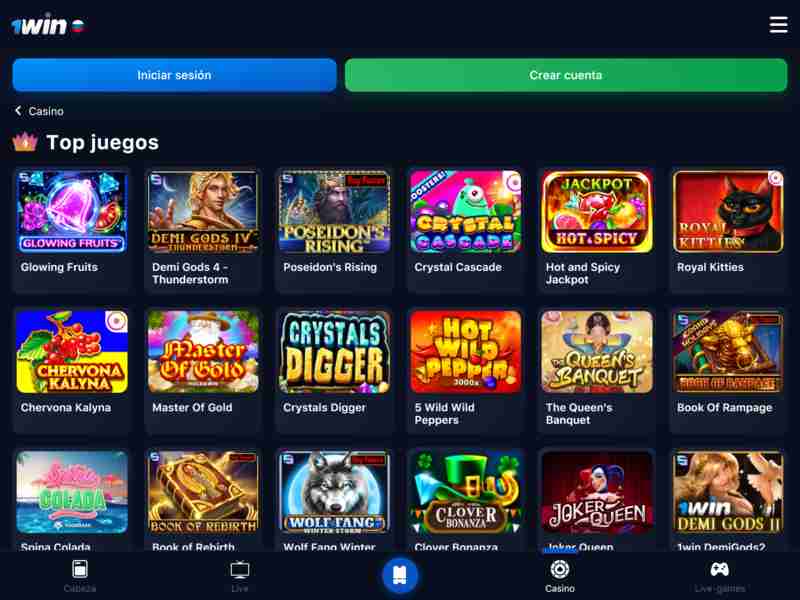Launch Crystal Cascade game
Image resolution: width=800 pixels, height=600 pixels.
466,212
